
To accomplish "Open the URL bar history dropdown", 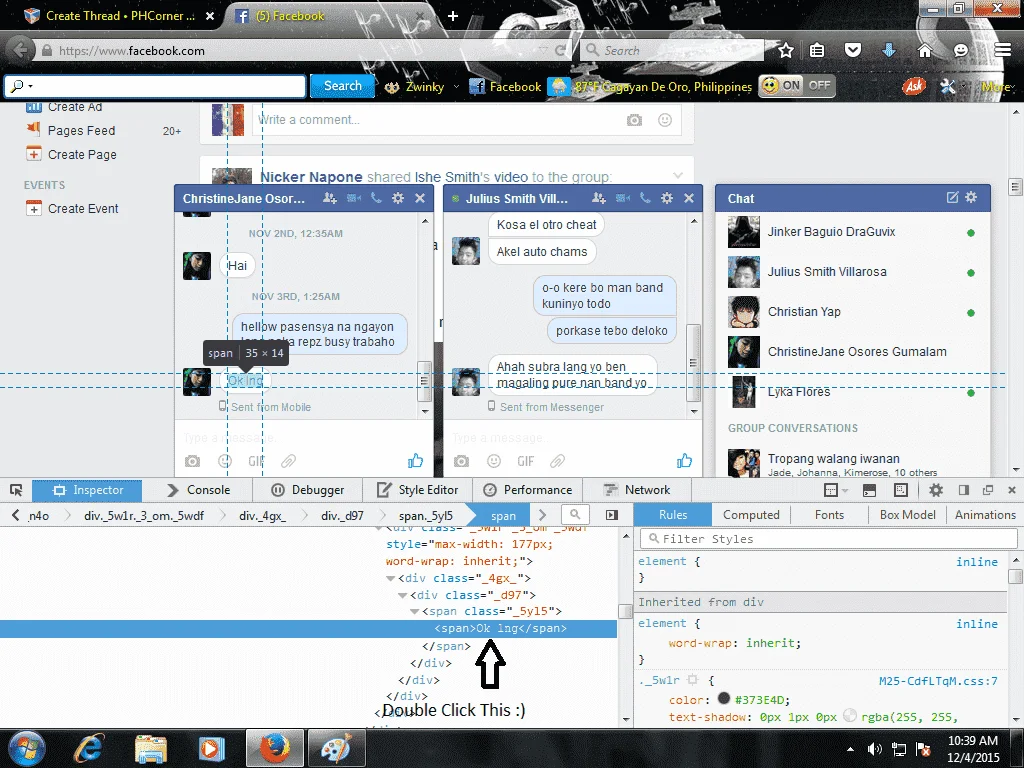I will (543, 50).
